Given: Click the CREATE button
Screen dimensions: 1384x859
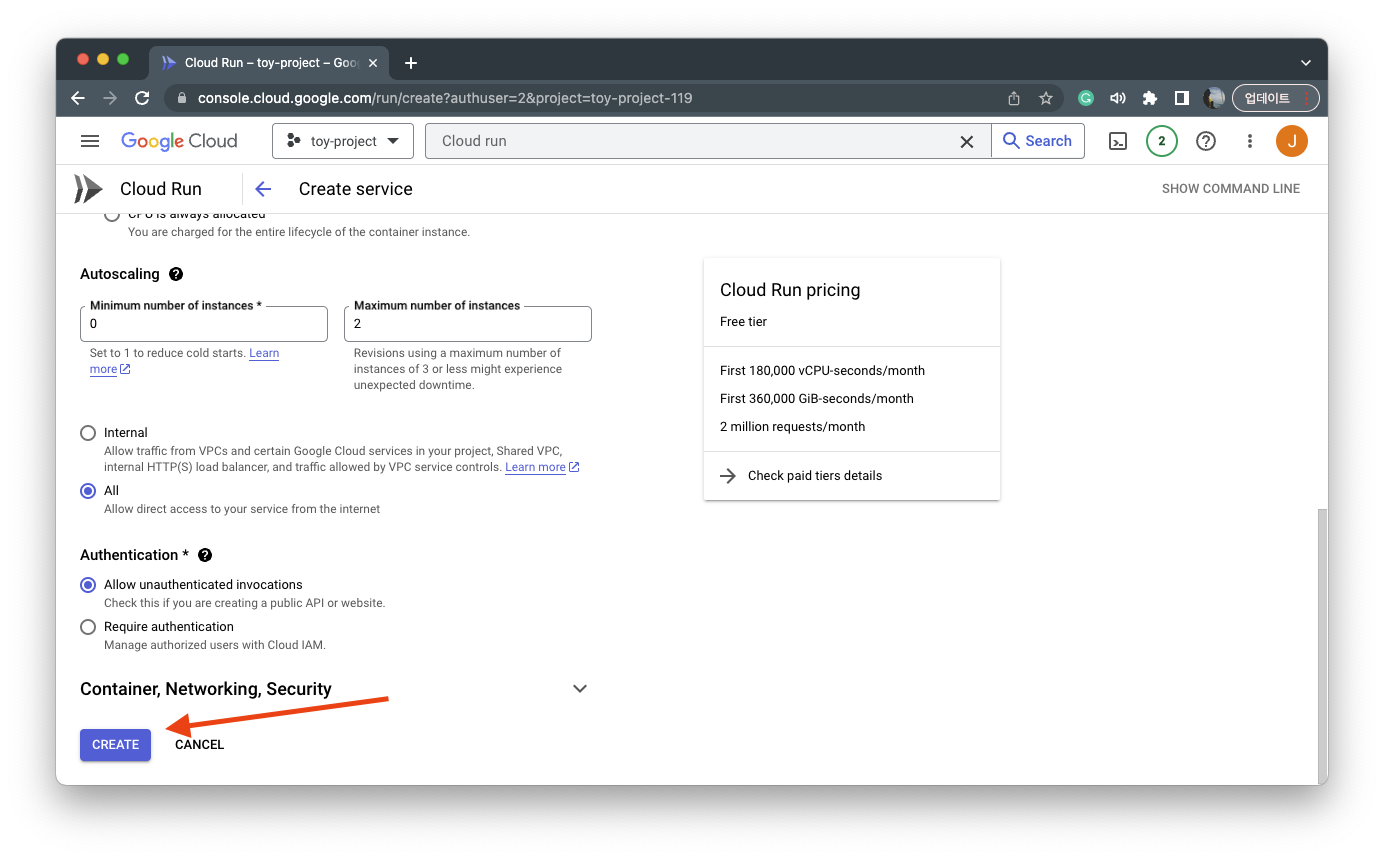Looking at the screenshot, I should tap(116, 745).
